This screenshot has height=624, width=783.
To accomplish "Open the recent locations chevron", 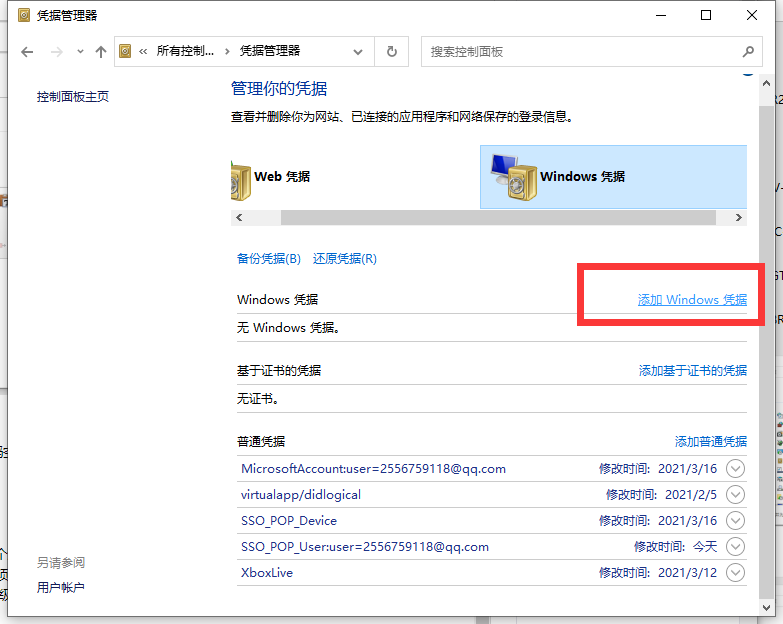I will 80,52.
